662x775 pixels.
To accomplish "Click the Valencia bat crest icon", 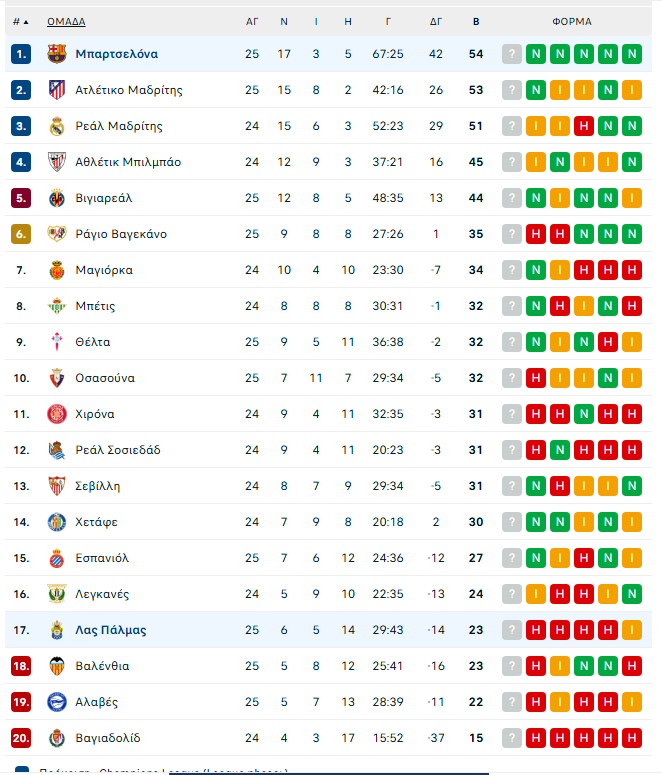I will tap(57, 666).
